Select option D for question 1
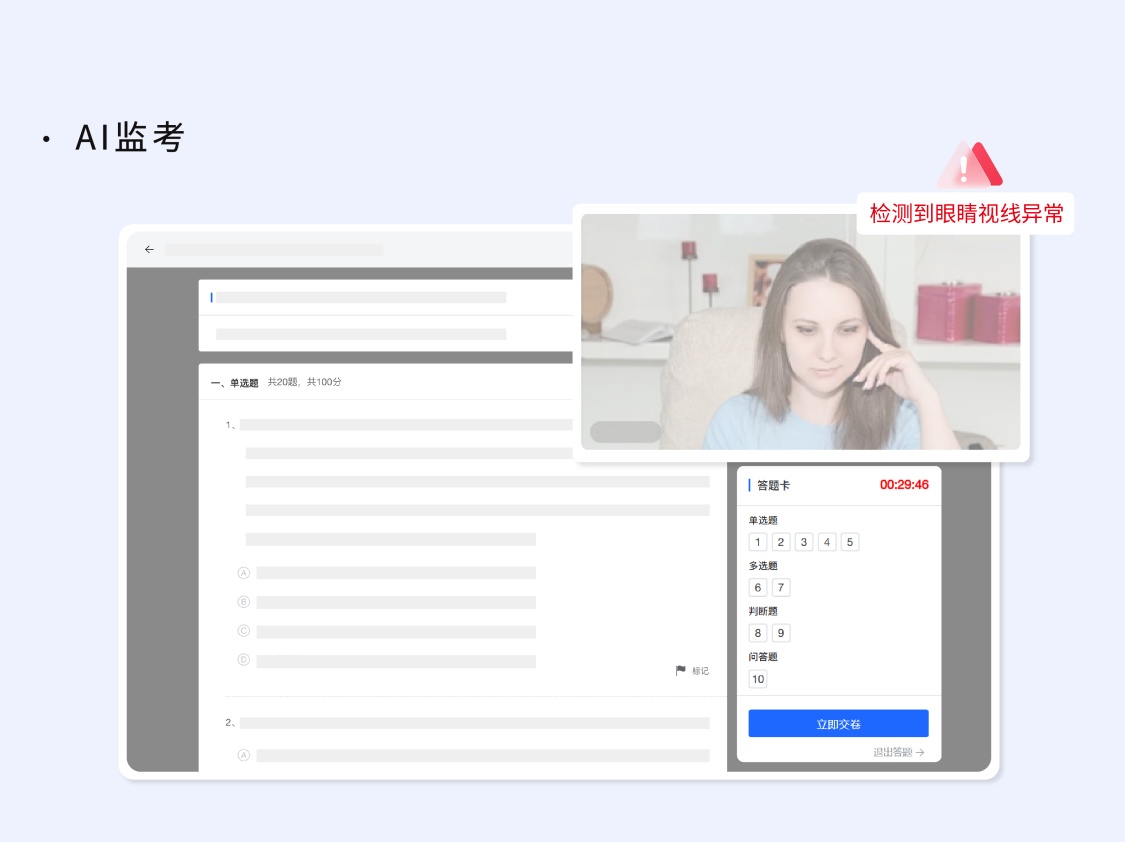Image resolution: width=1125 pixels, height=842 pixels. tap(243, 660)
